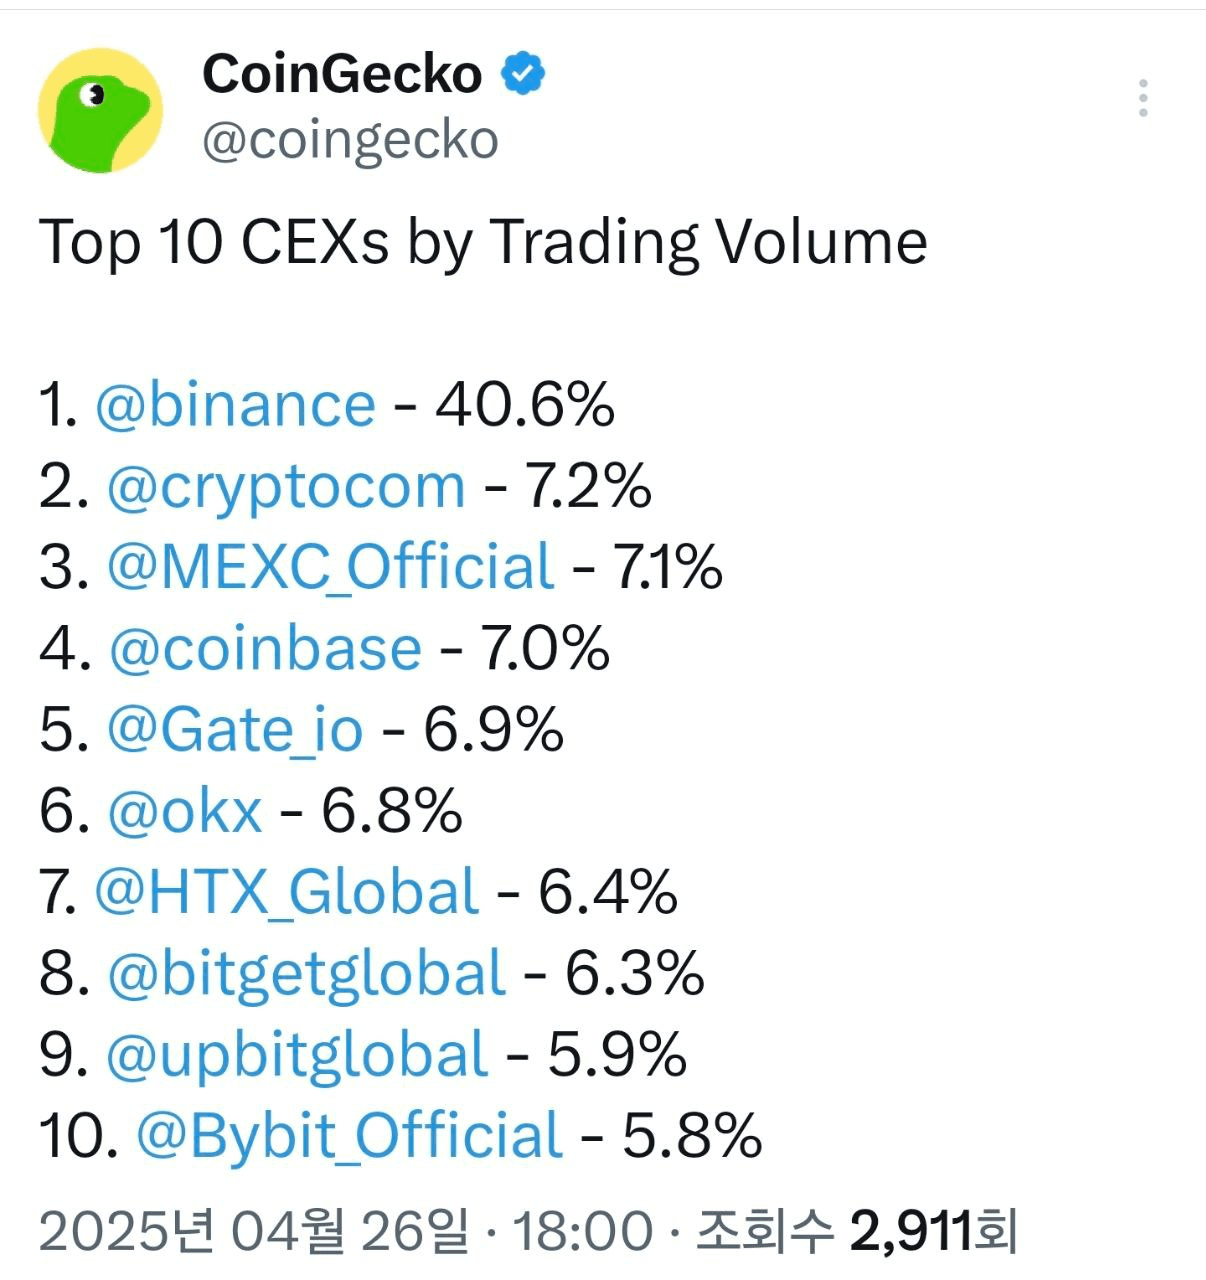Click the @MEXC_Official mention link
The image size is (1206, 1280).
click(330, 567)
